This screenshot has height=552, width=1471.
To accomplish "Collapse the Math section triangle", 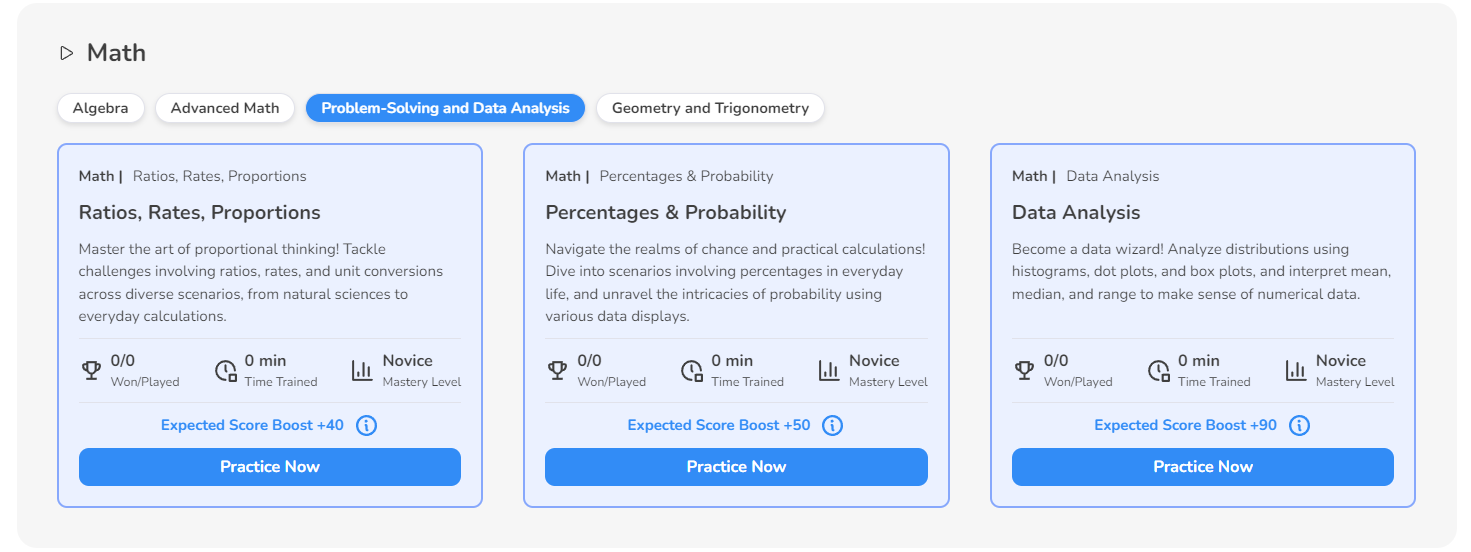I will click(x=67, y=53).
